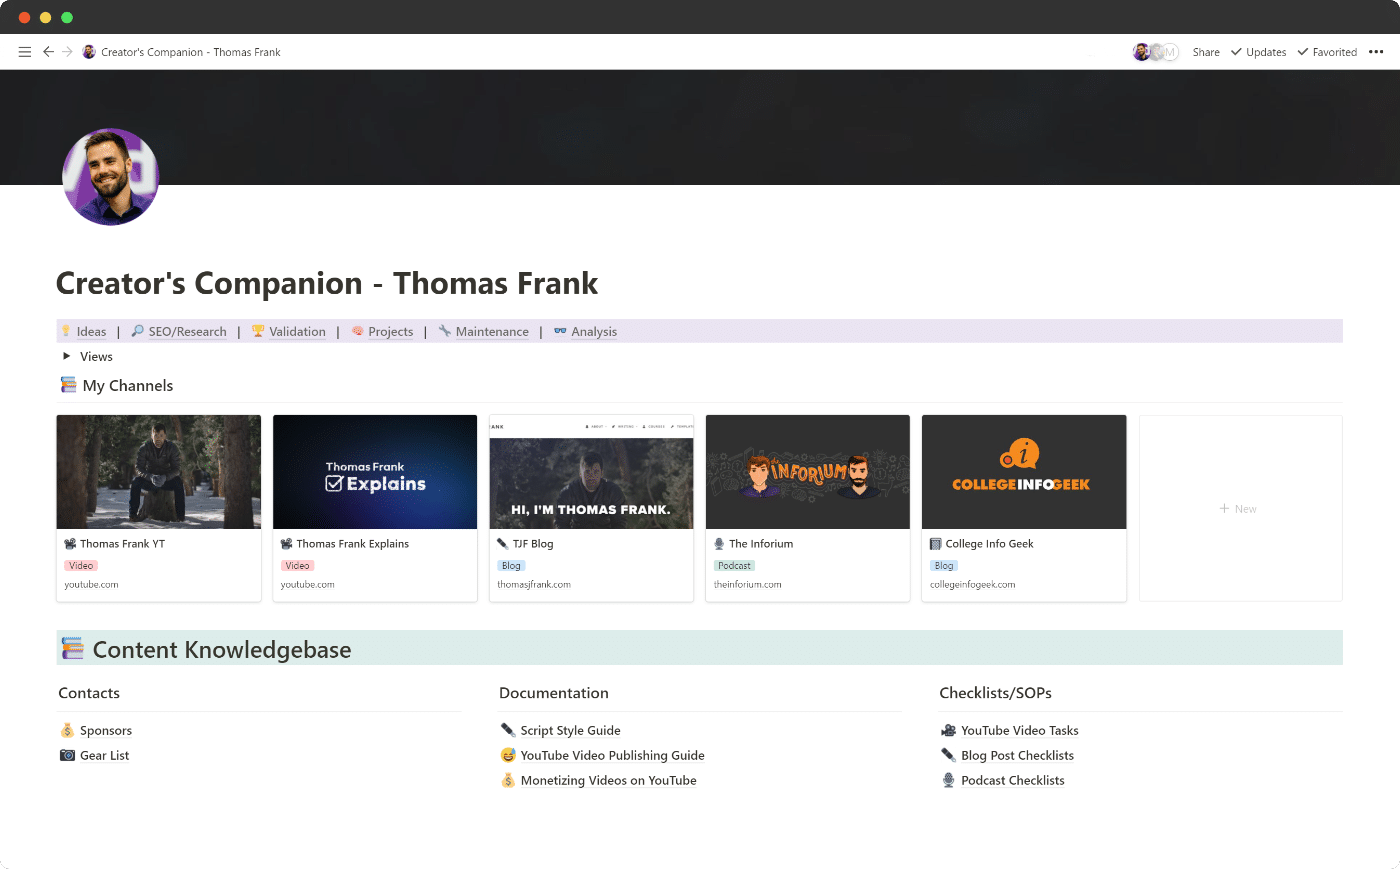Viewport: 1400px width, 869px height.
Task: Click collegeinfogeek.com URL text
Action: point(972,585)
